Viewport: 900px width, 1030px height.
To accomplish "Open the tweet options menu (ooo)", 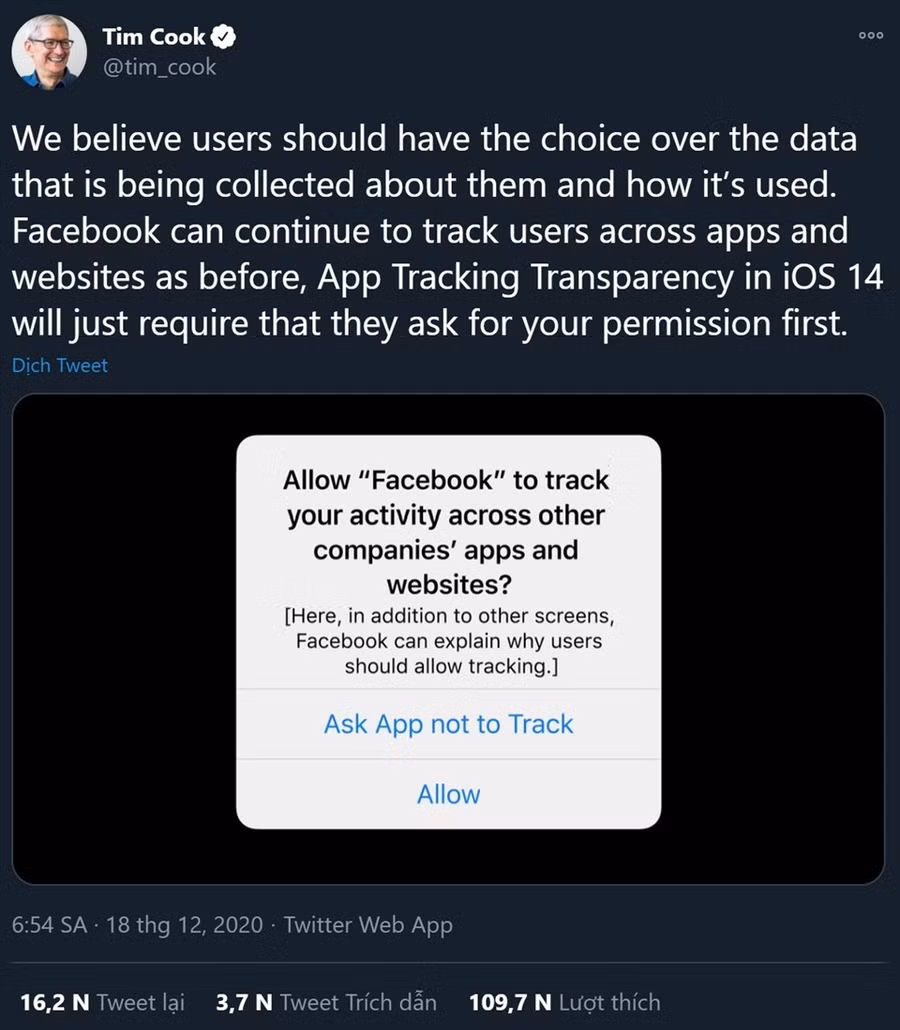I will point(869,35).
